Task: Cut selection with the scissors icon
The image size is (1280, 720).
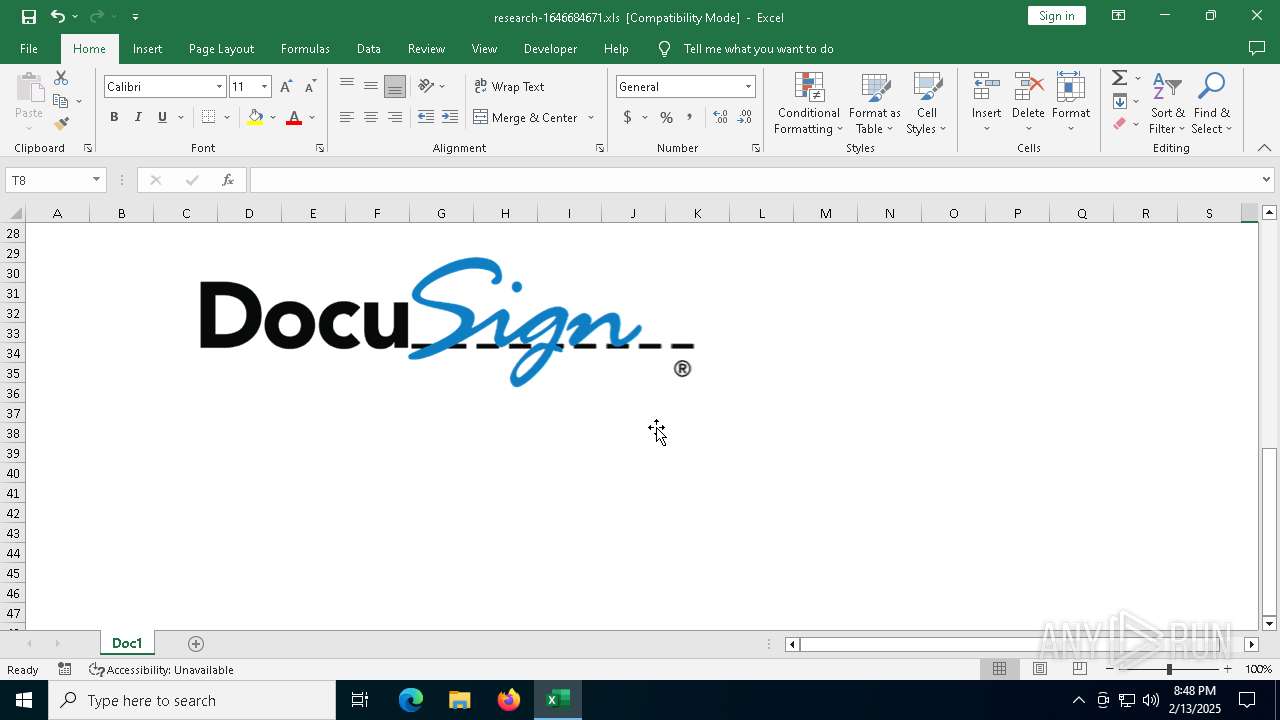Action: pos(61,78)
